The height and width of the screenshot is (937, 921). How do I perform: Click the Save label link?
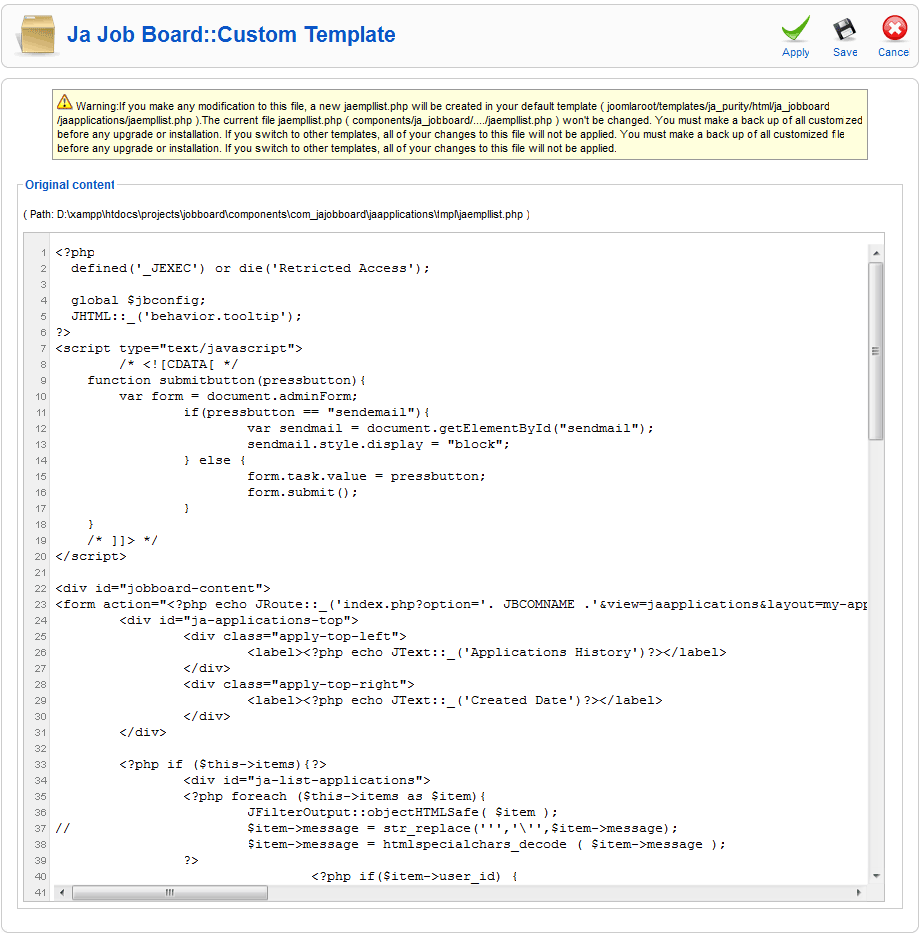(x=845, y=53)
